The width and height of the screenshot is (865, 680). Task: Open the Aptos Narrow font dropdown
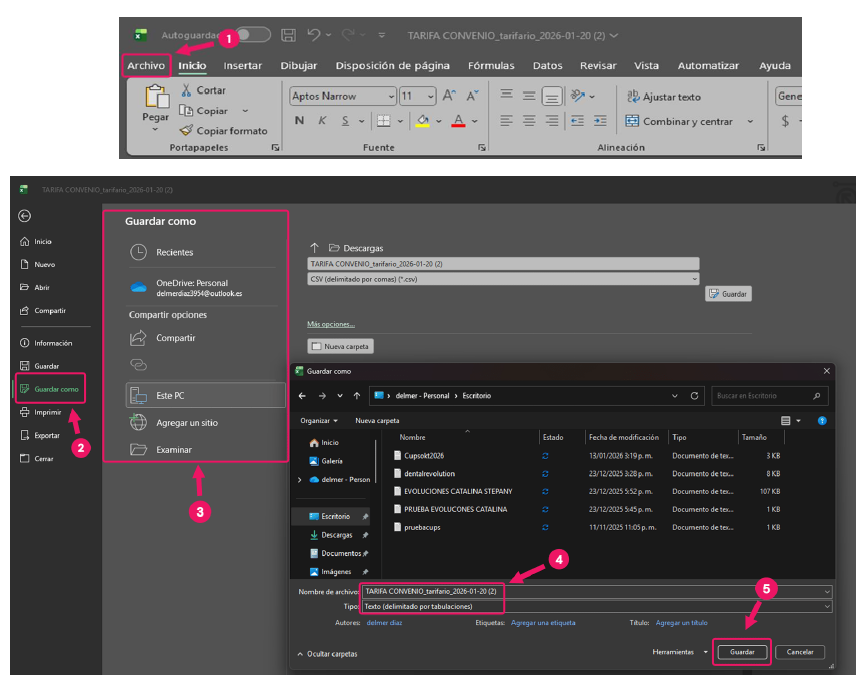click(391, 97)
